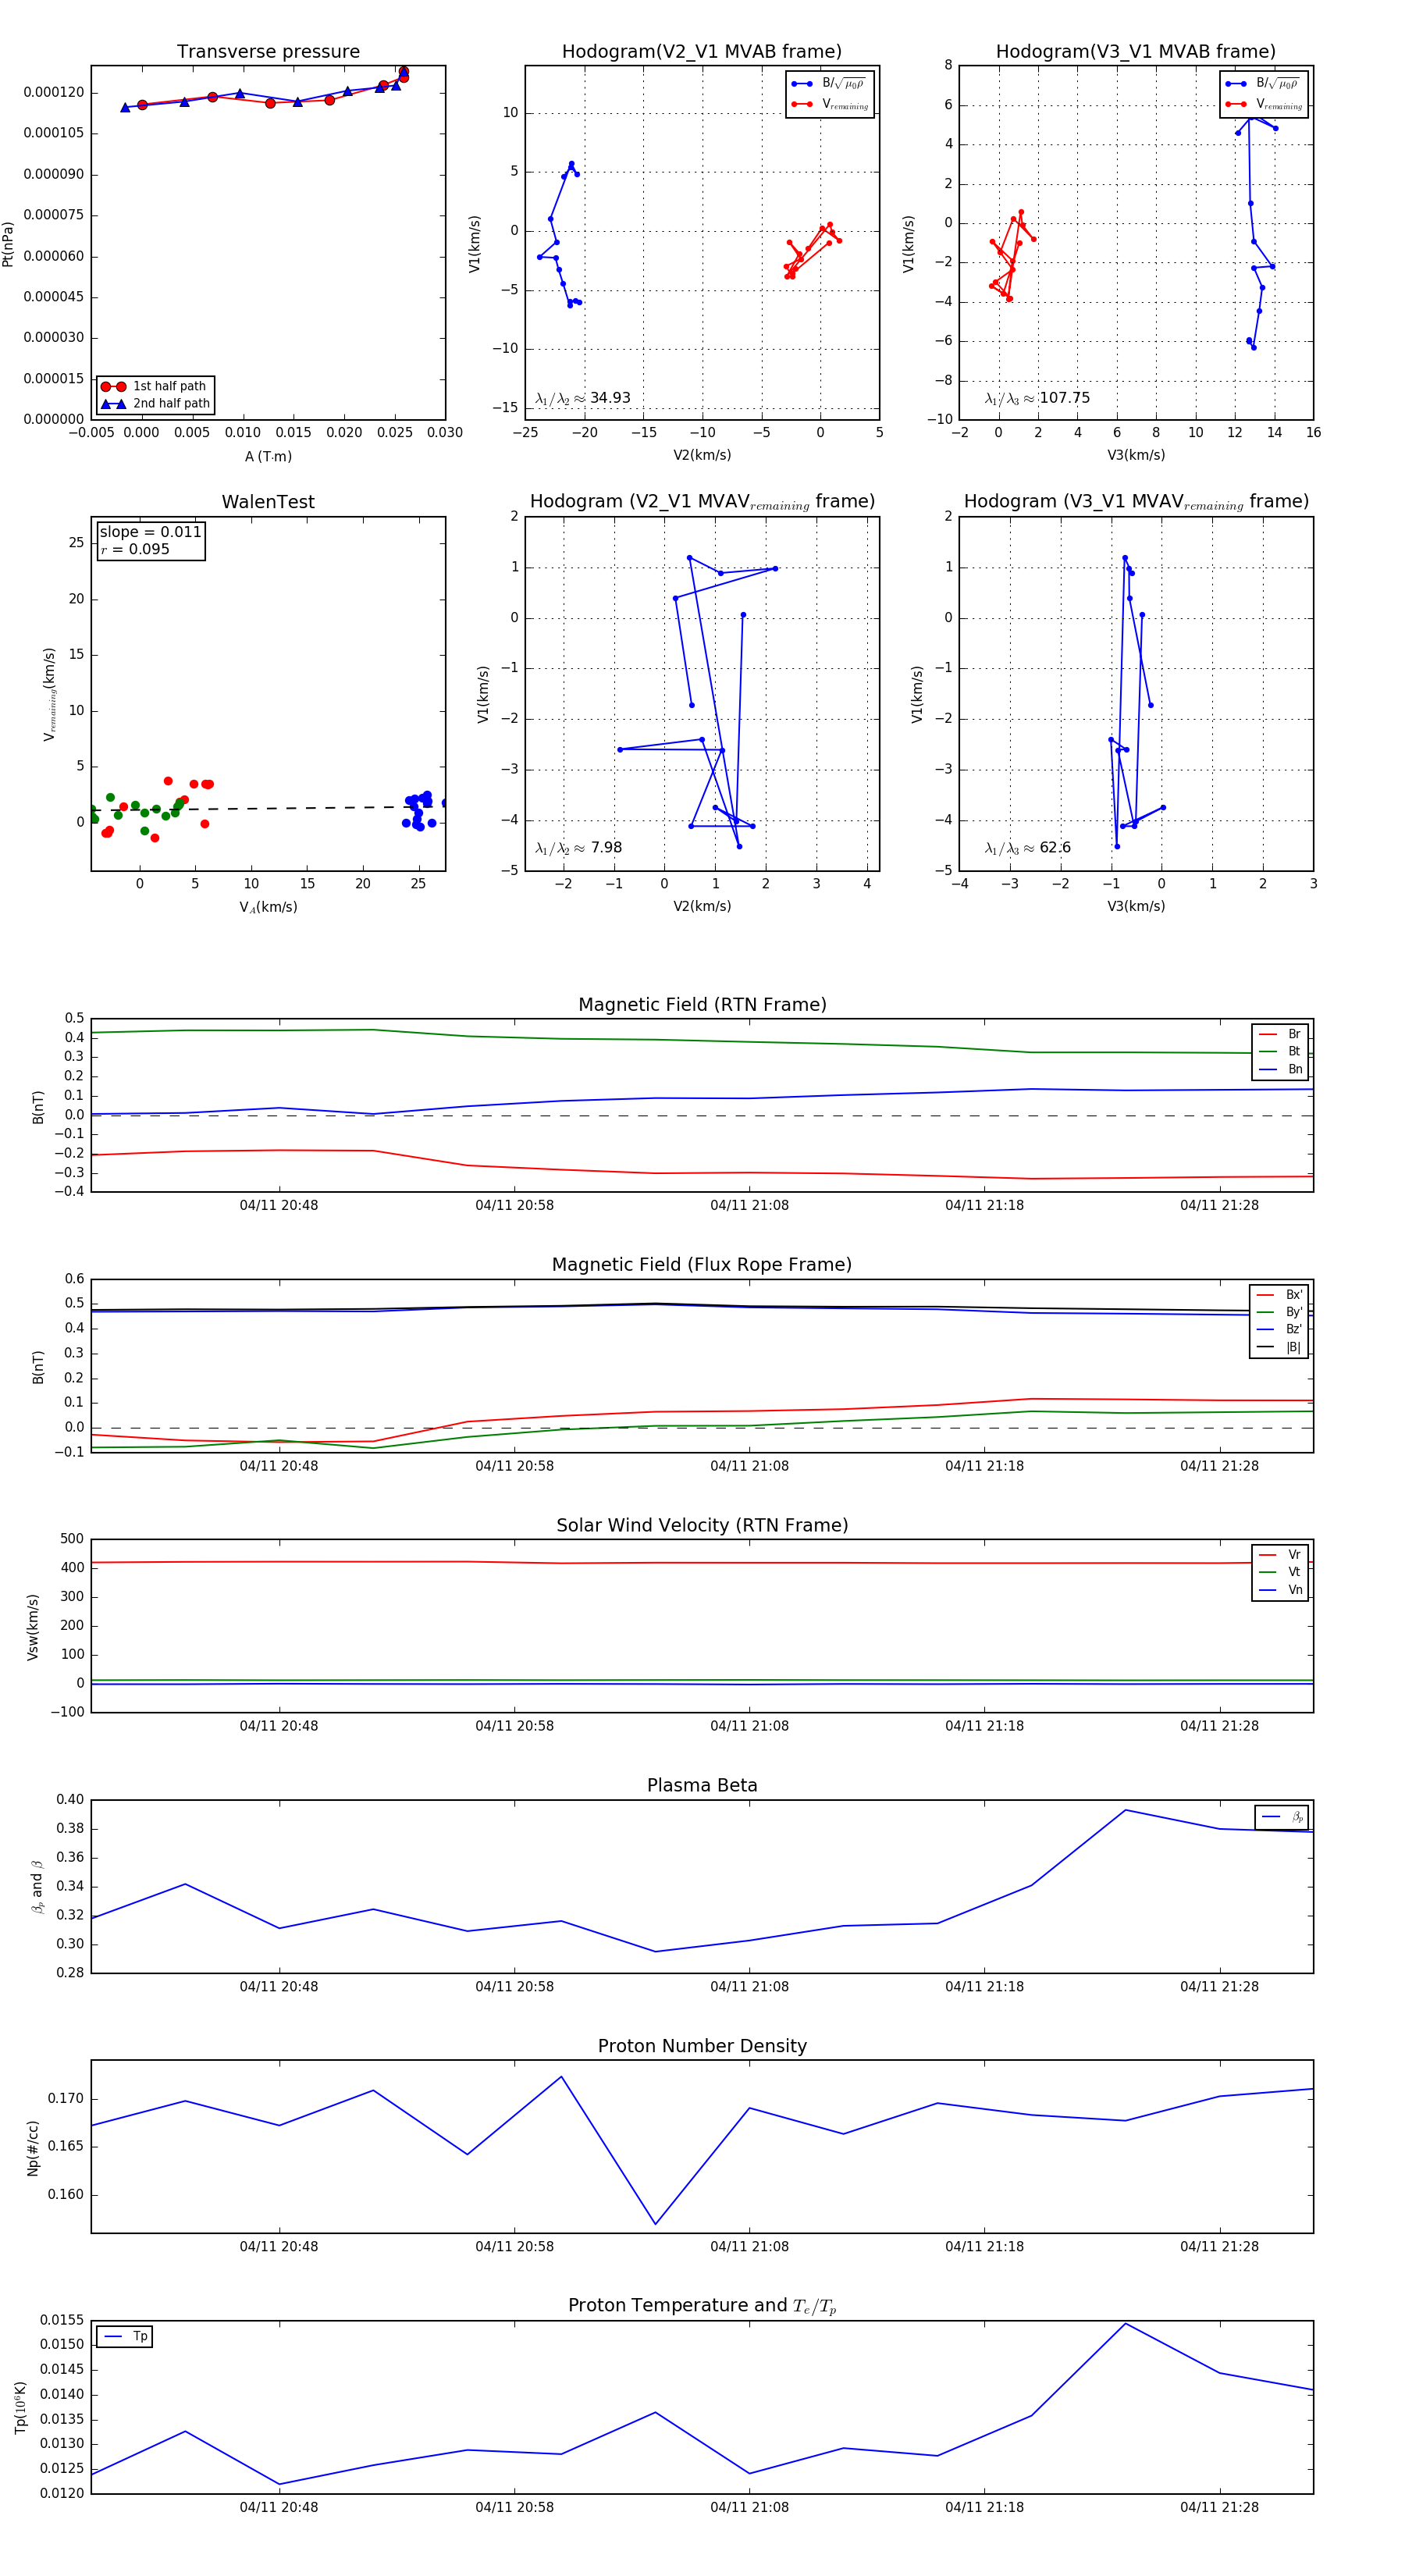Click the 'r = 0.095' annotation
The height and width of the screenshot is (2576, 1405).
tap(135, 549)
